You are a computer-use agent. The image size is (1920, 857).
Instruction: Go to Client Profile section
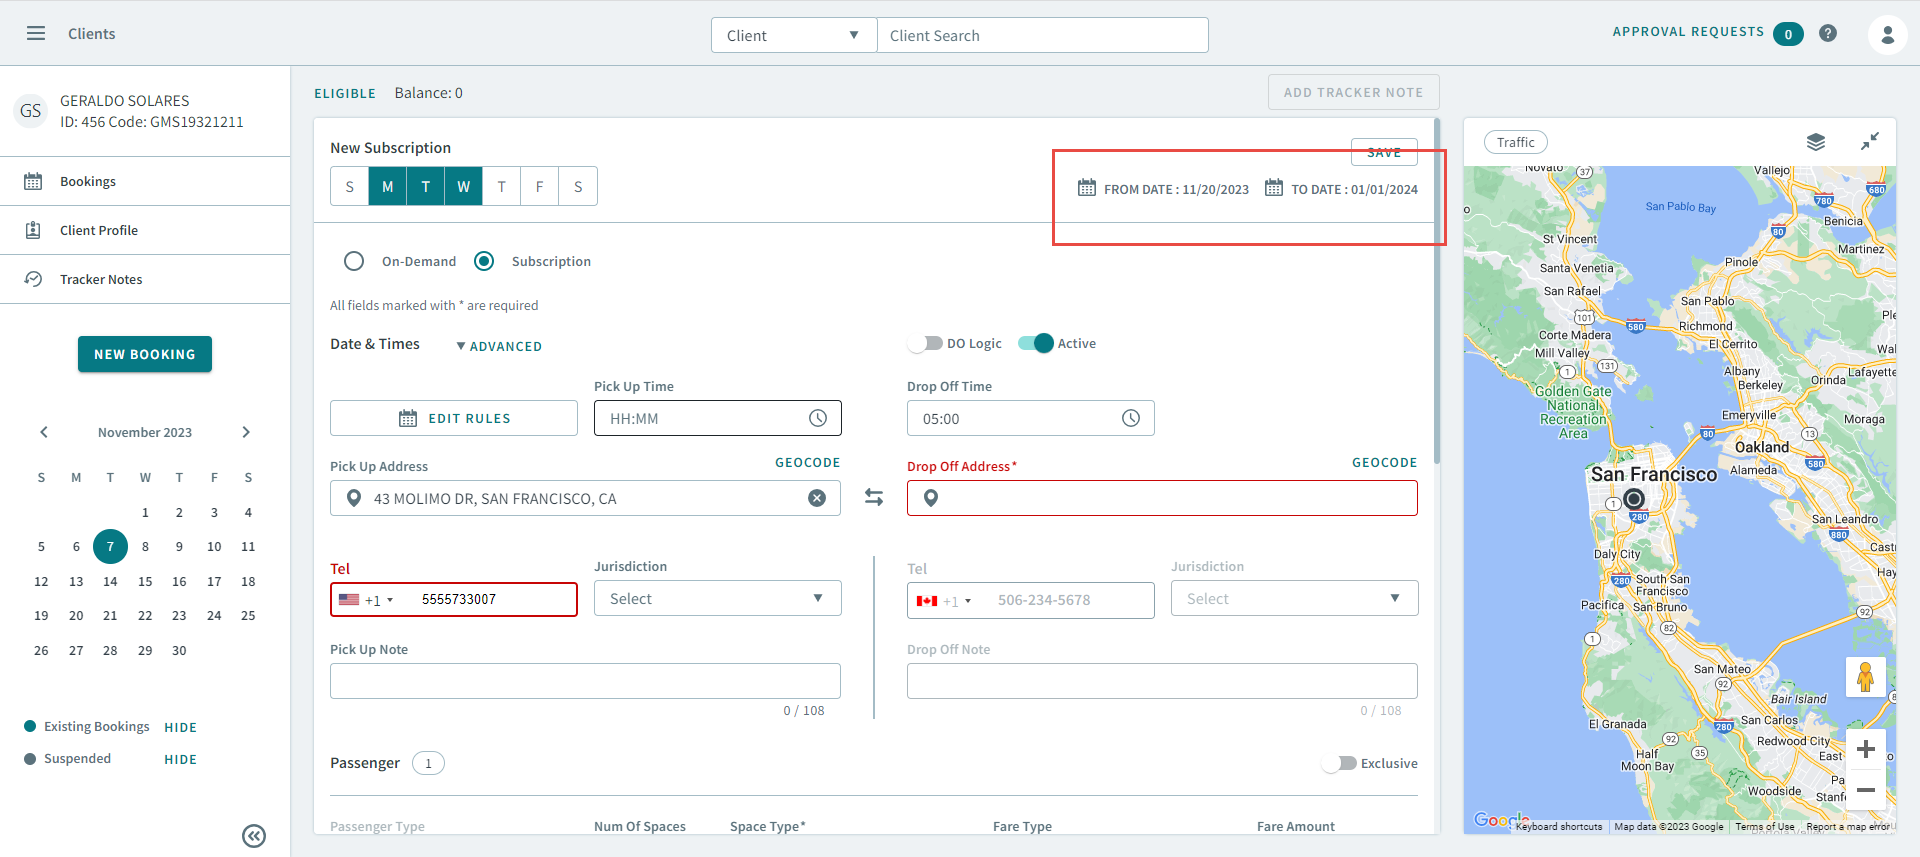pyautogui.click(x=99, y=230)
